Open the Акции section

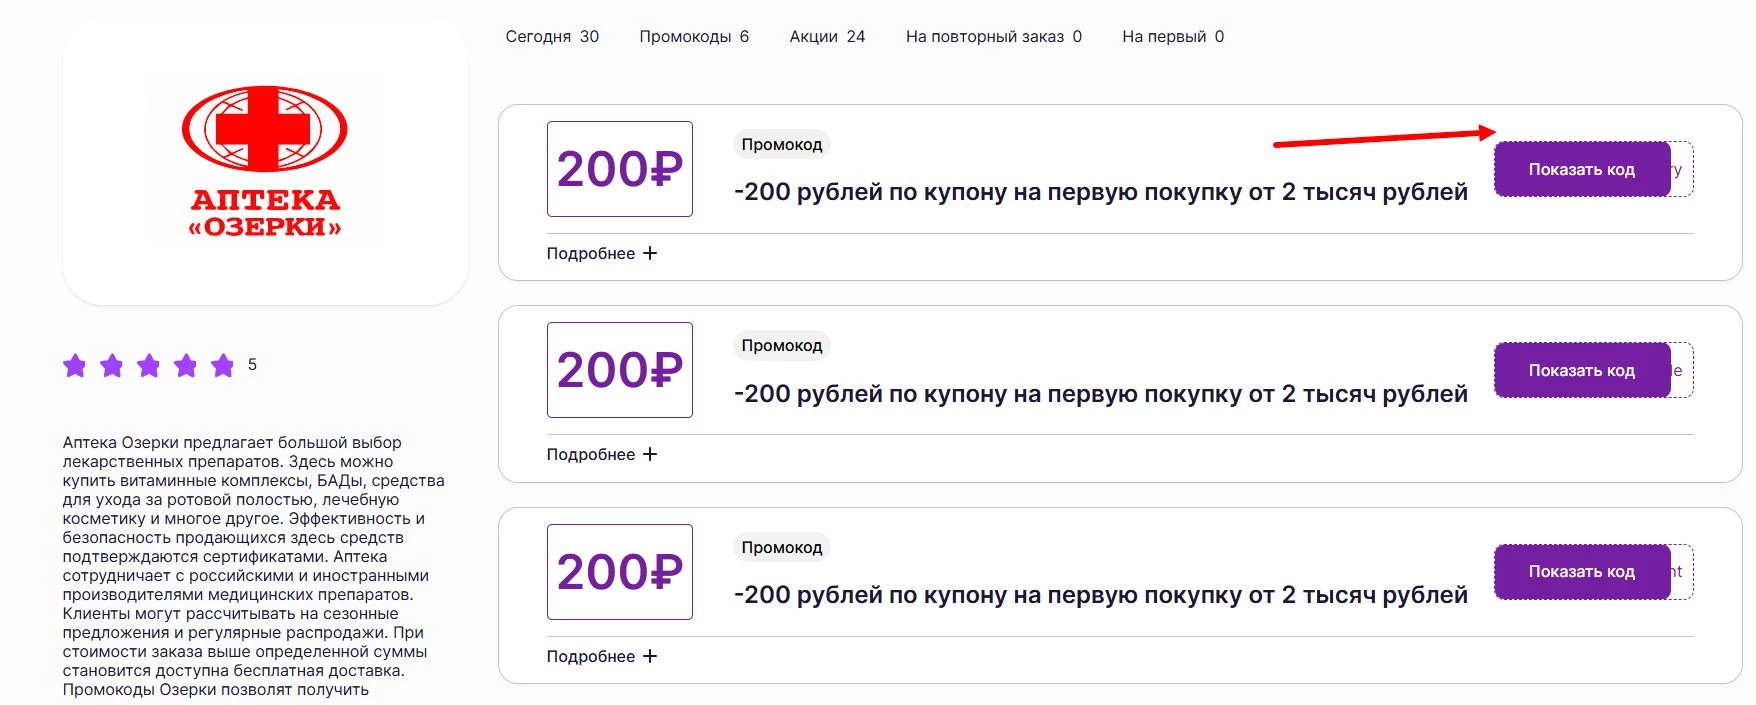coord(825,36)
